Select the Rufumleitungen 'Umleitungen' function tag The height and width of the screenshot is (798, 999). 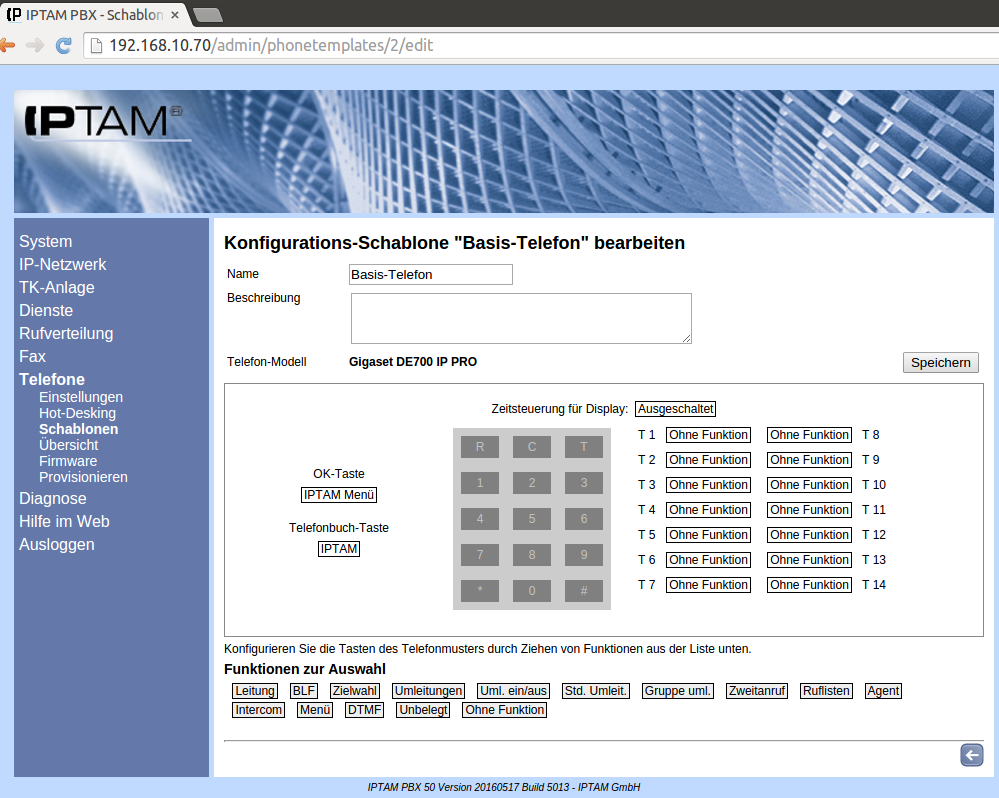coord(428,691)
